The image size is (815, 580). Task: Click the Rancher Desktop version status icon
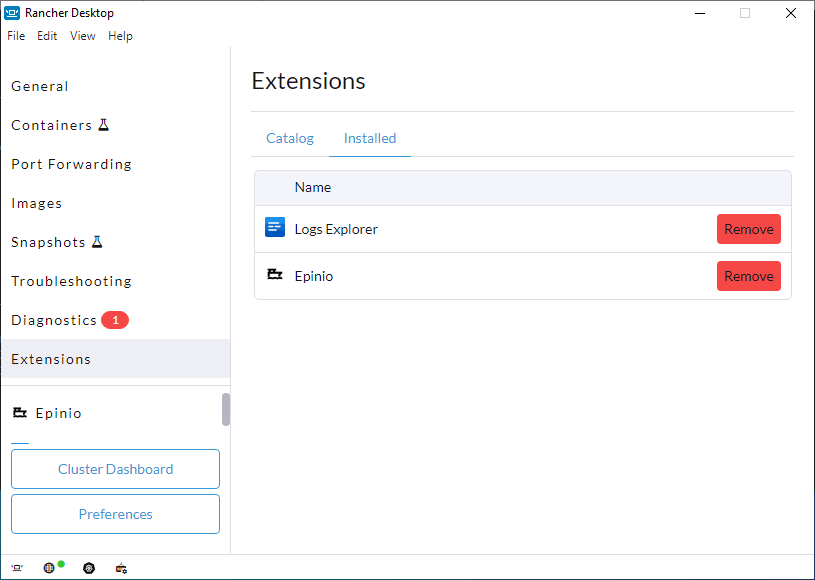(17, 568)
